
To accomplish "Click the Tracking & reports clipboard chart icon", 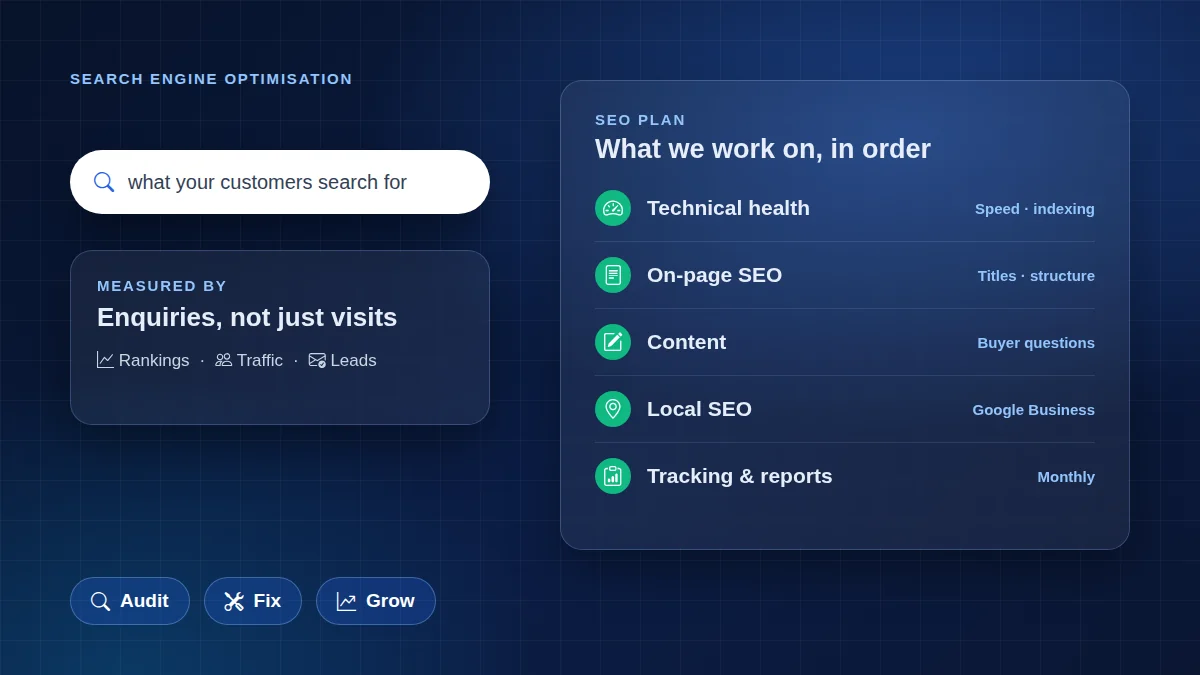I will pos(613,476).
